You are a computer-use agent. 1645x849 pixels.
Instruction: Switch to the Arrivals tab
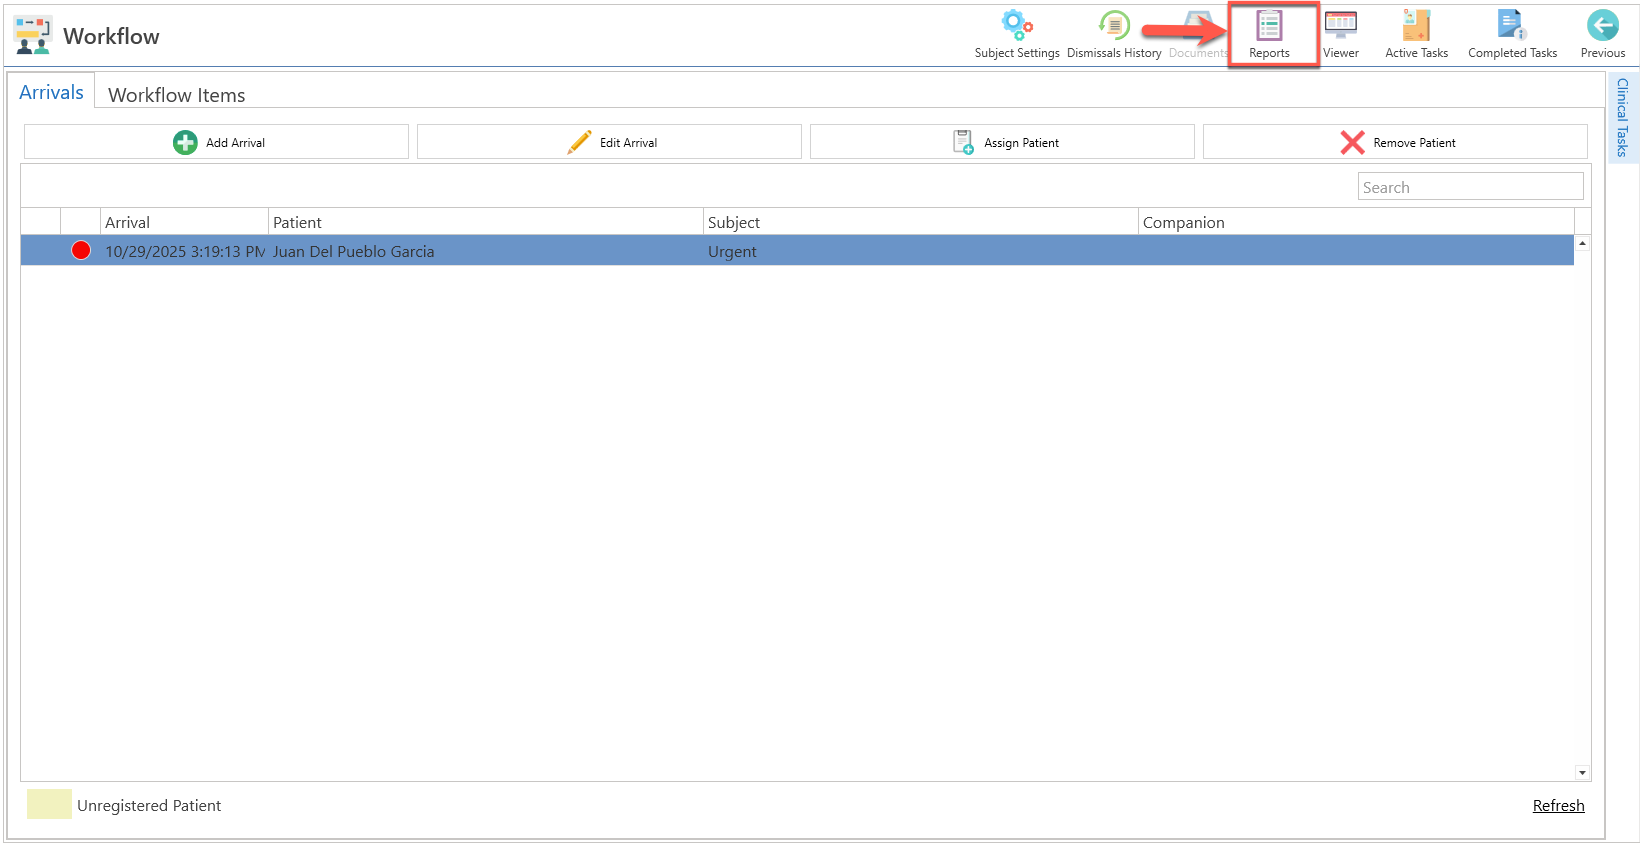point(51,92)
